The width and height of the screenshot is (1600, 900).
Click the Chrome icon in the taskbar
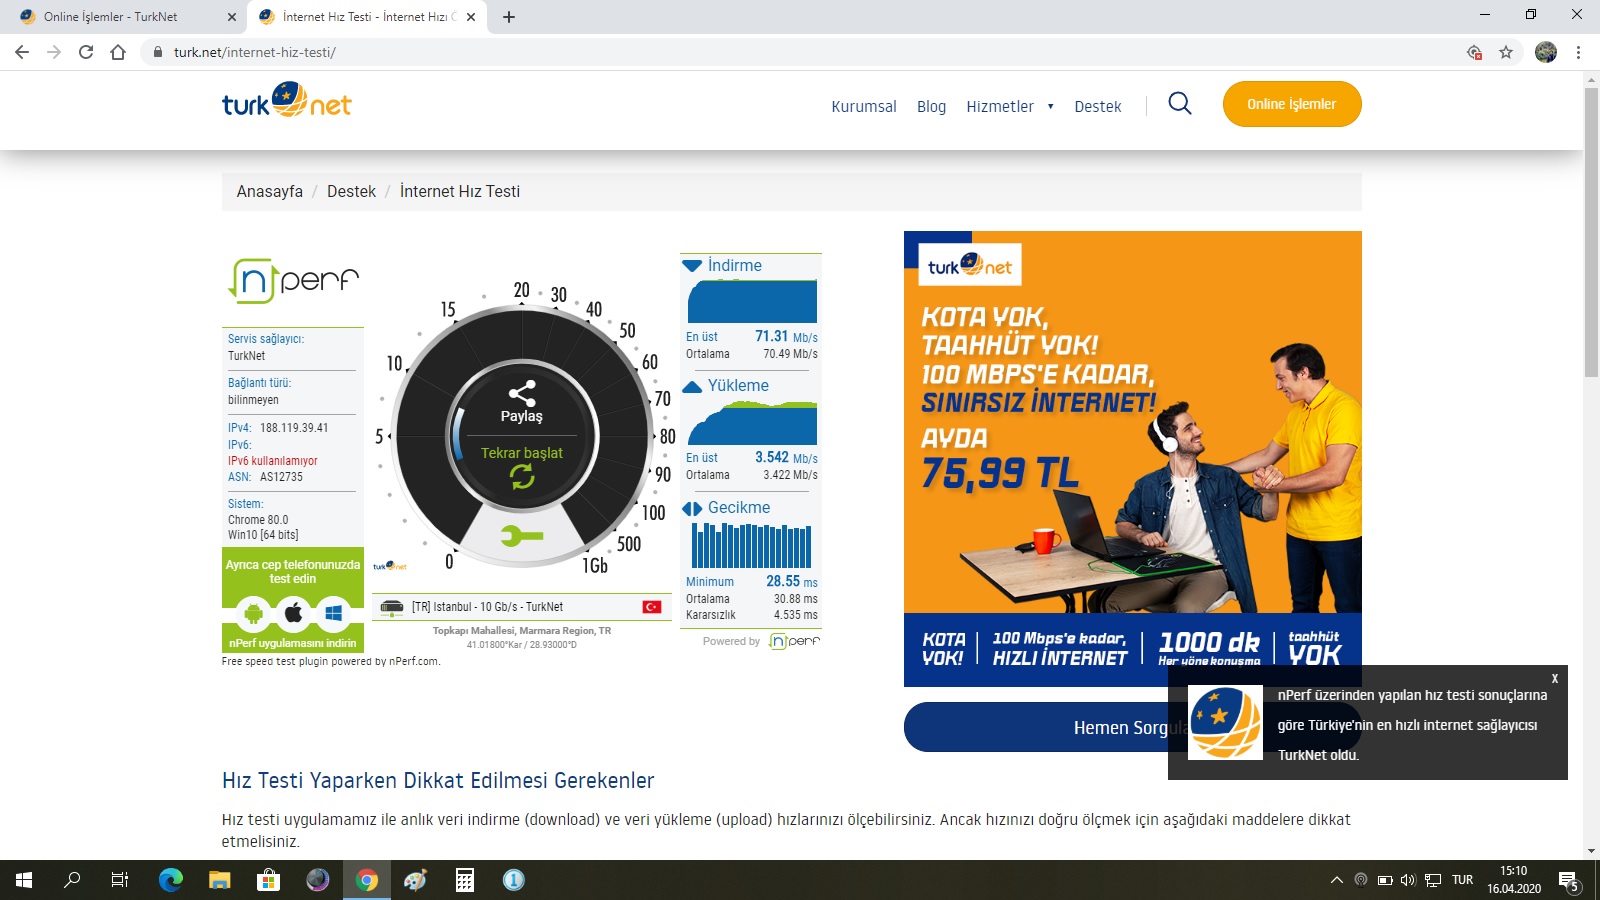pos(367,880)
